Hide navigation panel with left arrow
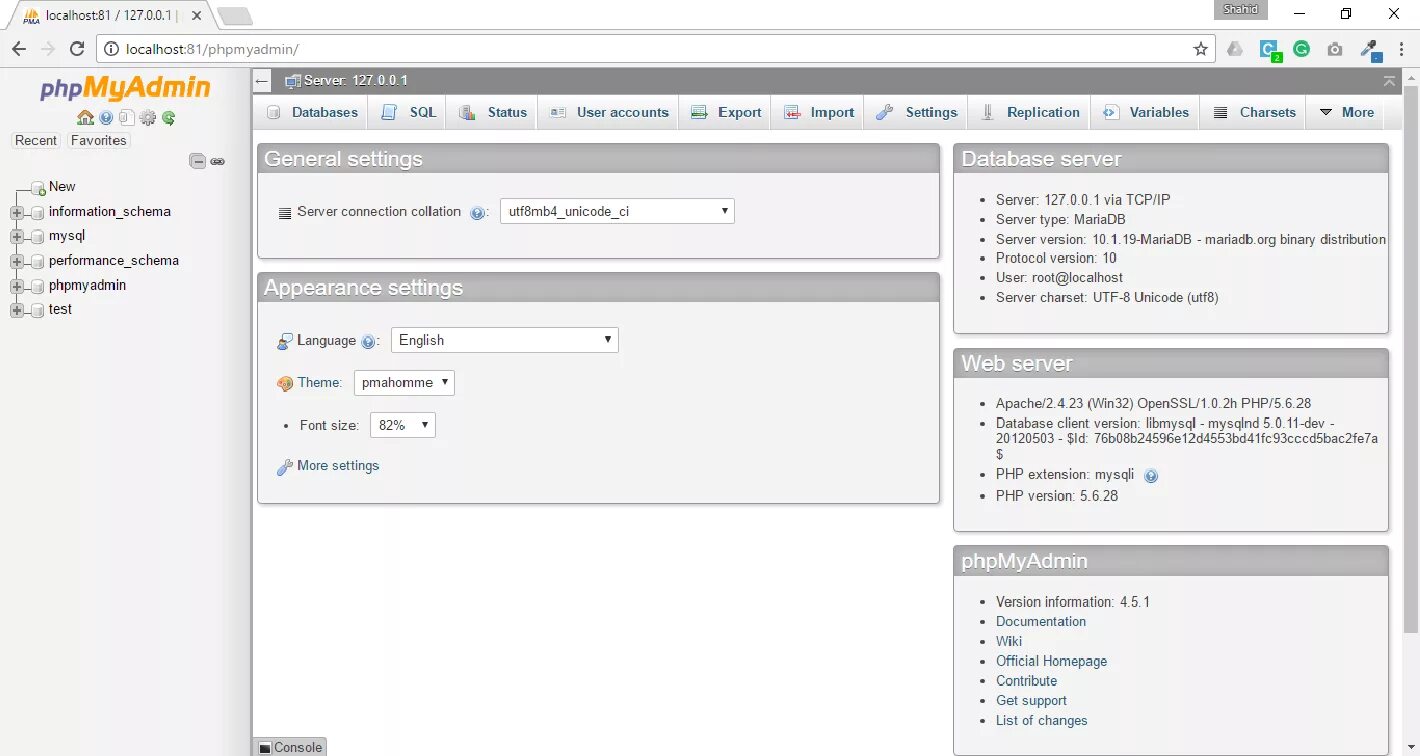Screen dimensions: 1420x756 pyautogui.click(x=262, y=81)
